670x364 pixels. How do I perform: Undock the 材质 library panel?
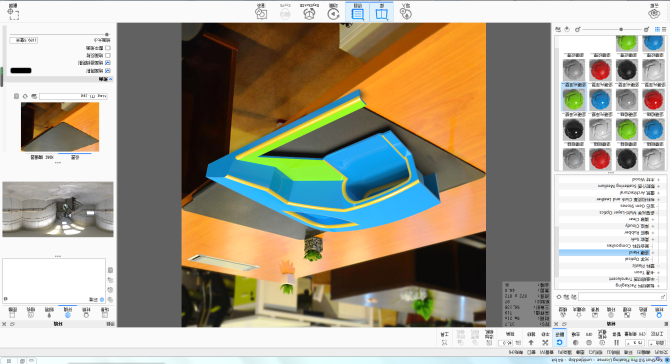point(564,324)
